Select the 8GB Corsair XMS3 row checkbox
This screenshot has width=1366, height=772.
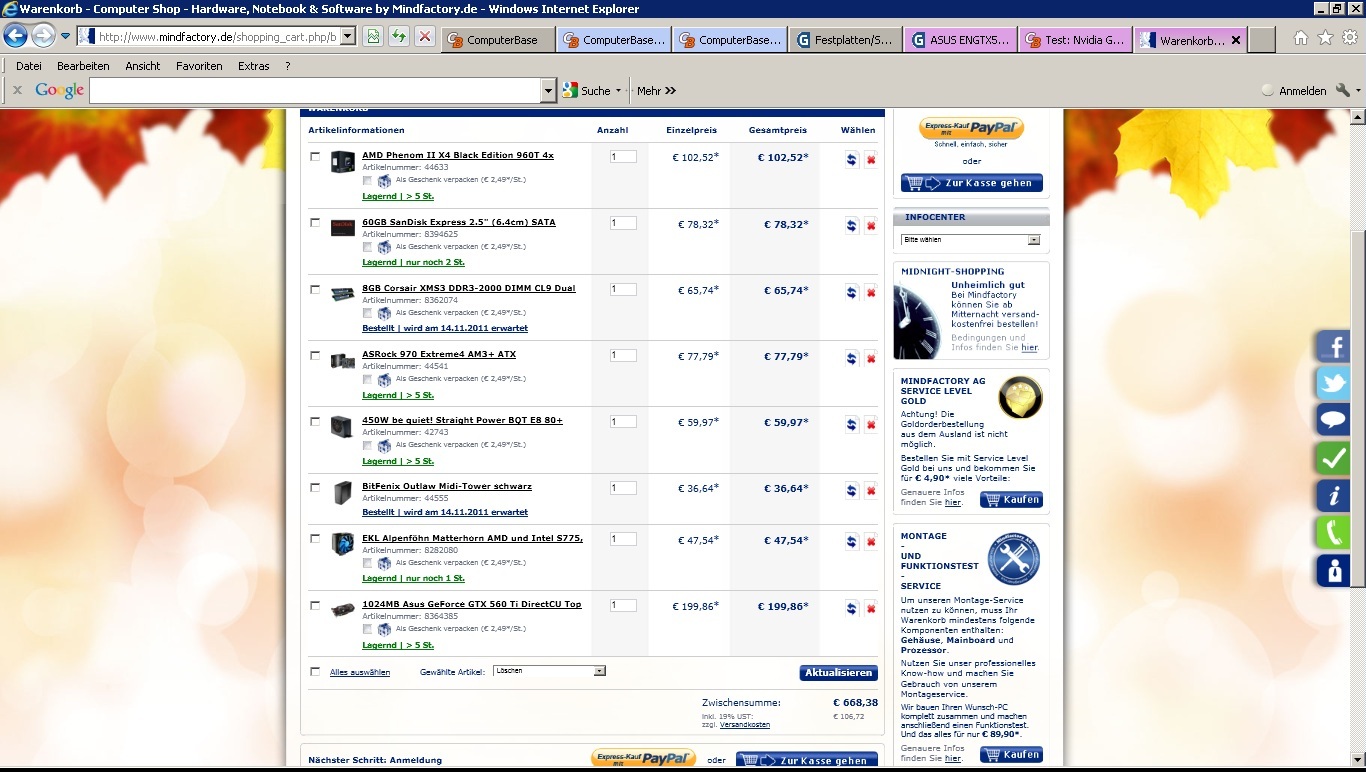[315, 289]
